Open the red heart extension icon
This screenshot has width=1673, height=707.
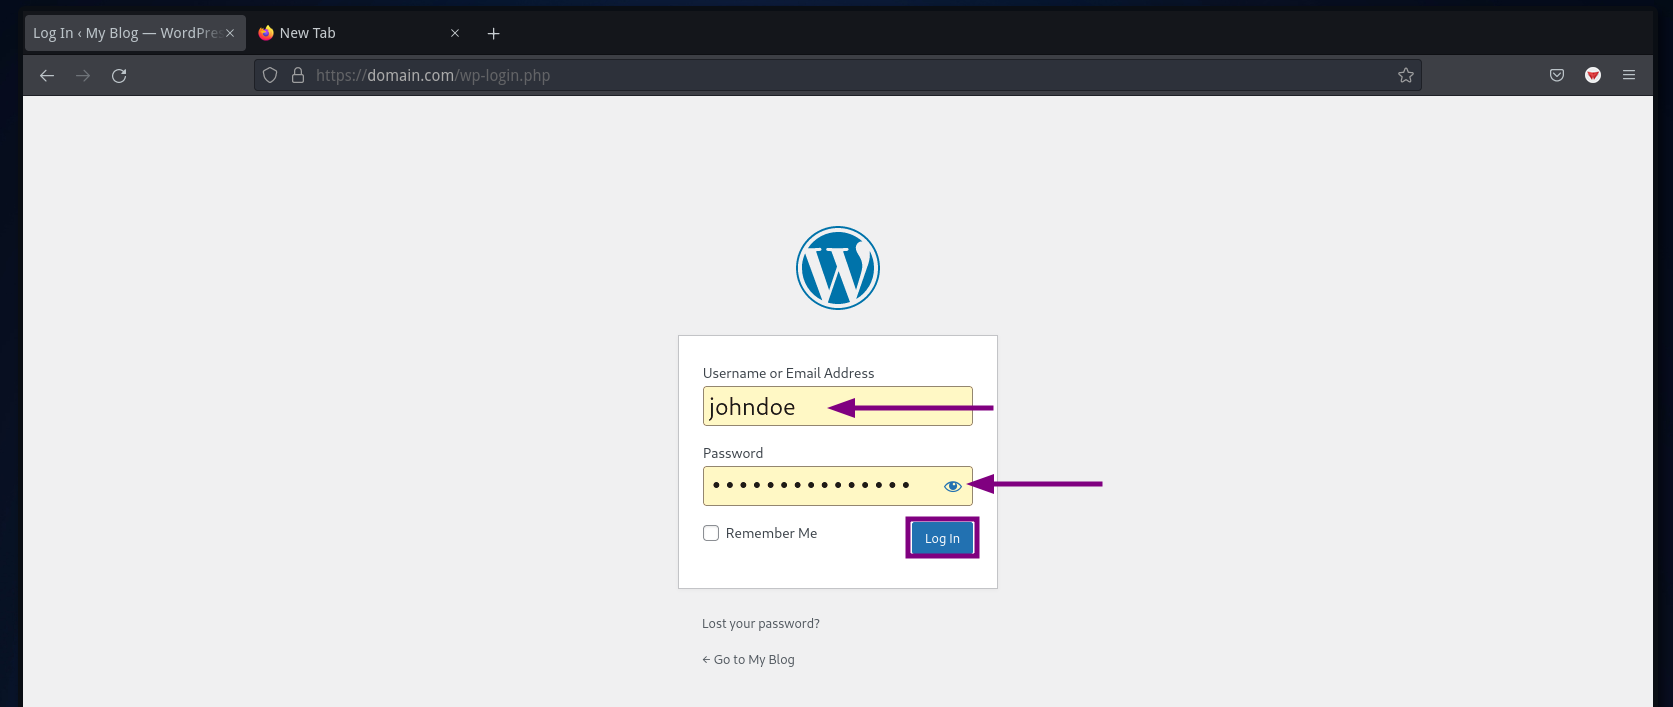tap(1593, 75)
